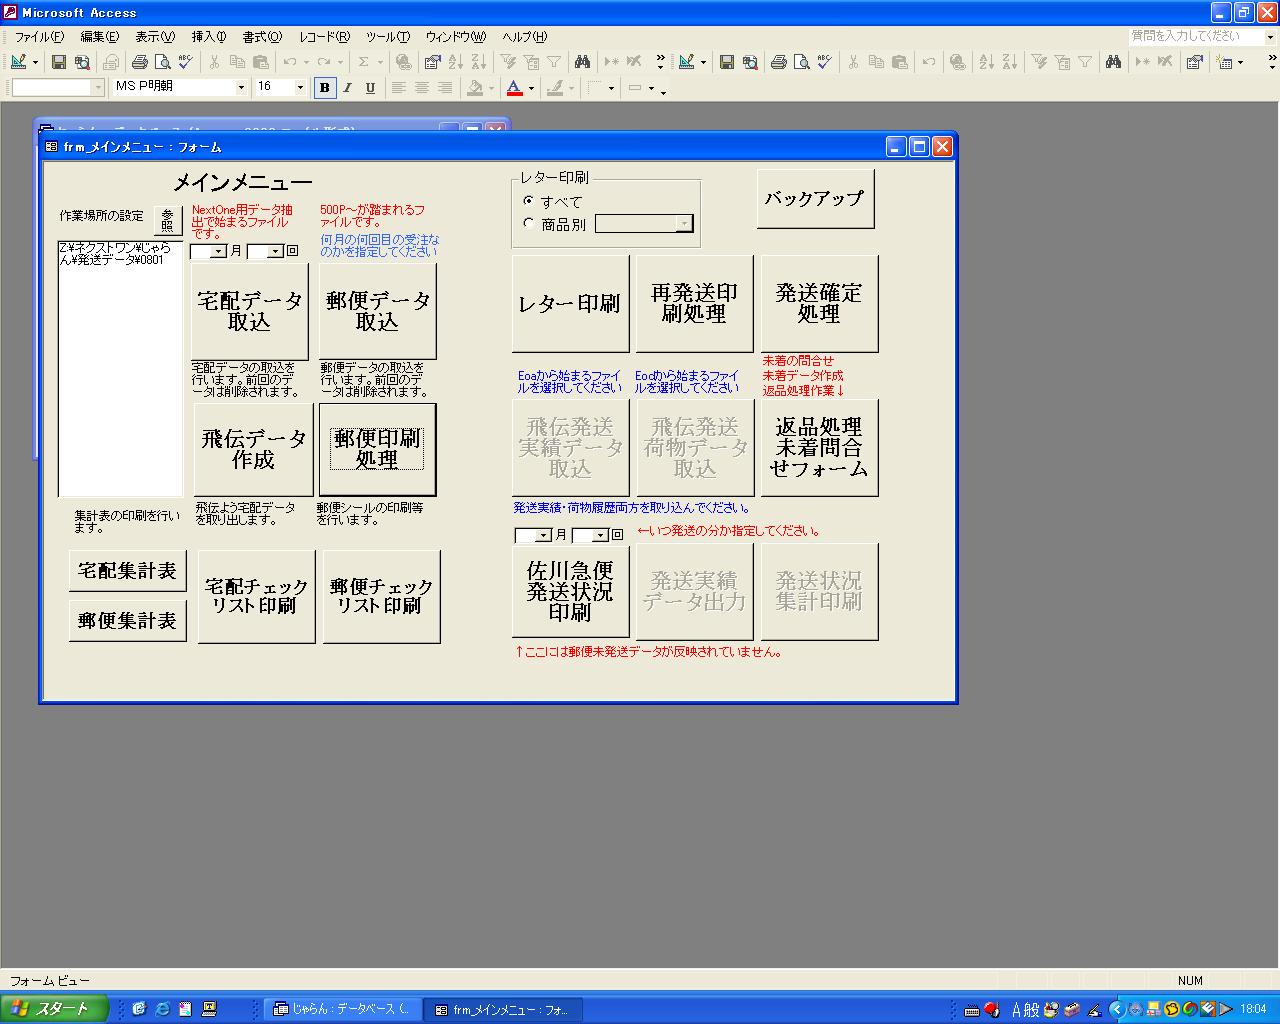The height and width of the screenshot is (1024, 1280).
Task: Click the underline formatting icon
Action: point(370,88)
